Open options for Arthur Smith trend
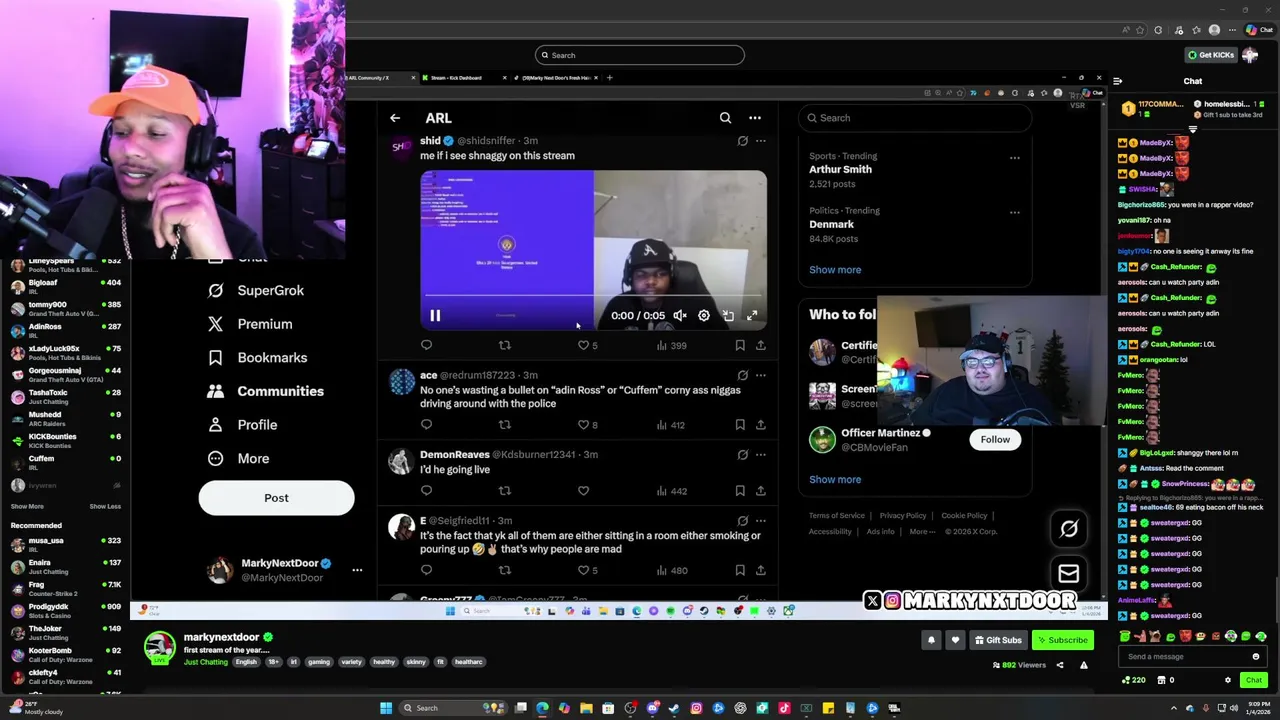Screen dimensions: 1280x720 [x=1014, y=158]
